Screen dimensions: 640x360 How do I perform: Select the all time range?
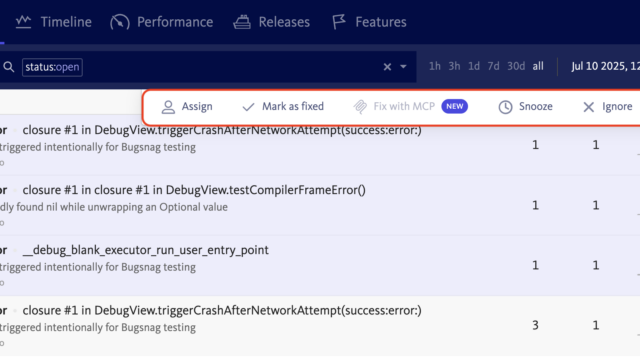(x=538, y=66)
